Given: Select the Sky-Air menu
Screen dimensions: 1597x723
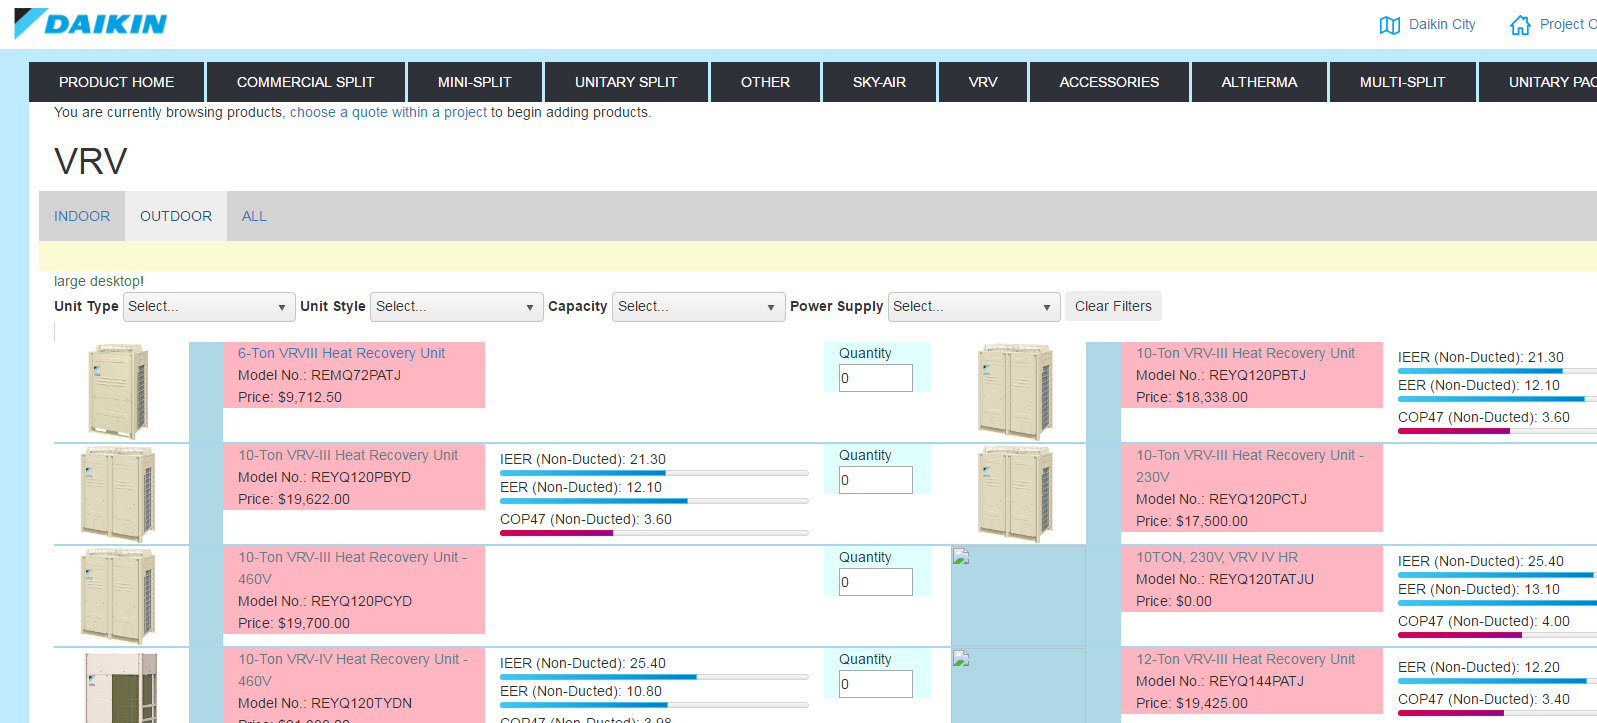Looking at the screenshot, I should coord(880,82).
